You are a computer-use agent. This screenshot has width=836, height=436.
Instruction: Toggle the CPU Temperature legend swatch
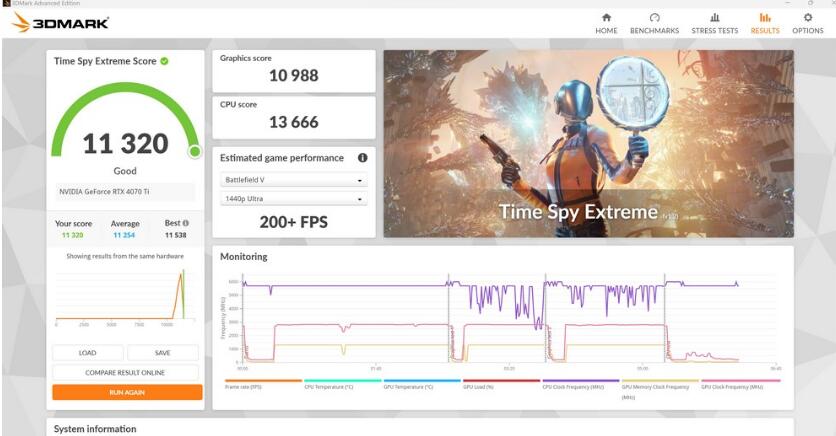[x=343, y=381]
